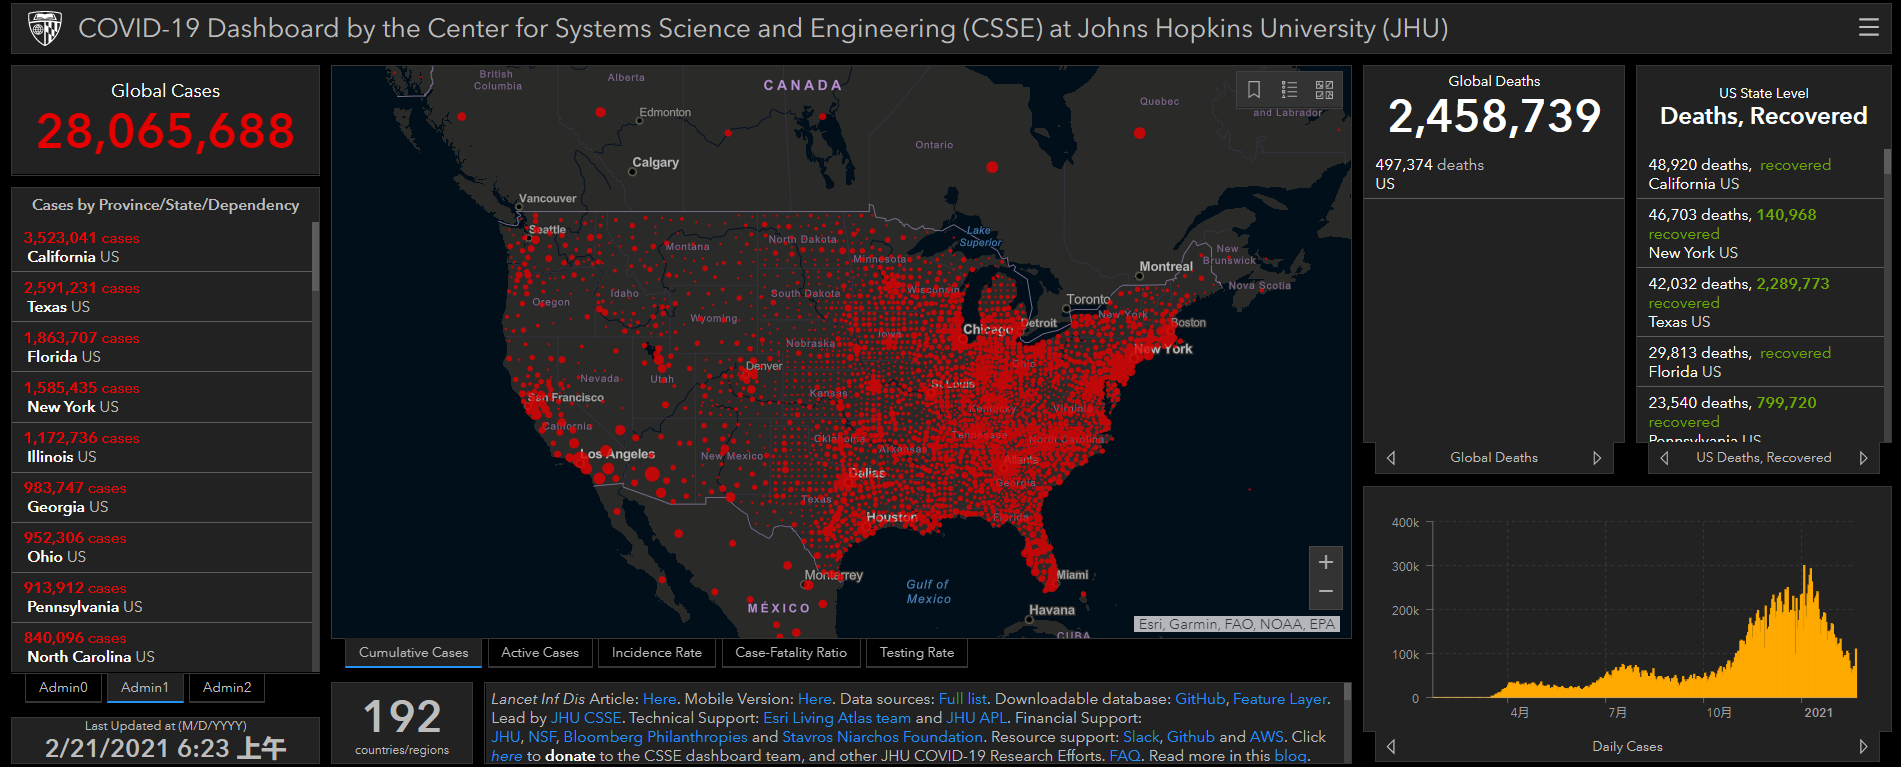Show the map legend list icon
The height and width of the screenshot is (767, 1901).
[x=1289, y=90]
